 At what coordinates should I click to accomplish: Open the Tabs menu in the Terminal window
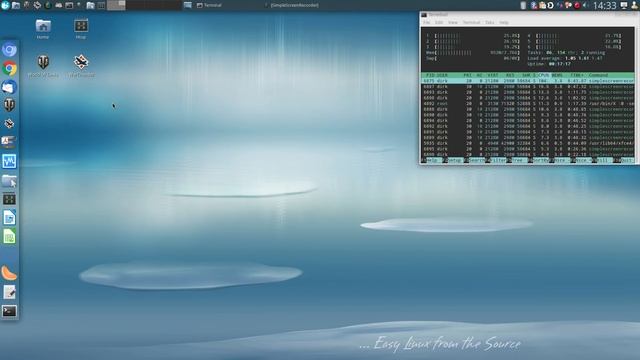point(489,22)
